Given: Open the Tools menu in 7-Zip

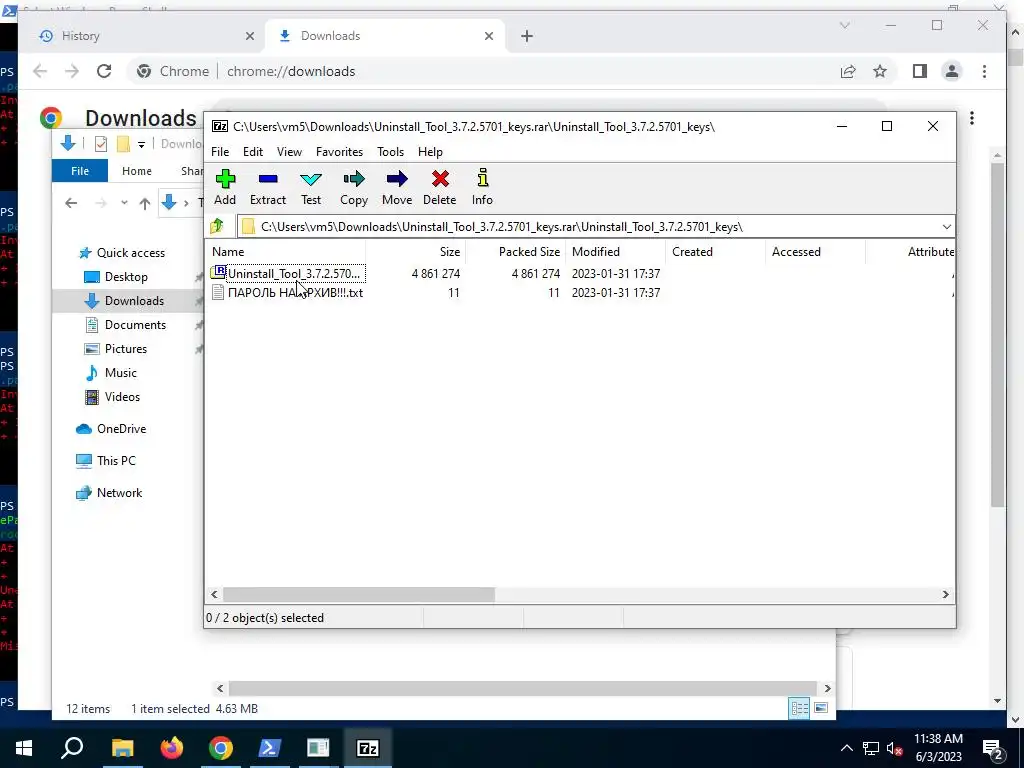Looking at the screenshot, I should tap(391, 152).
